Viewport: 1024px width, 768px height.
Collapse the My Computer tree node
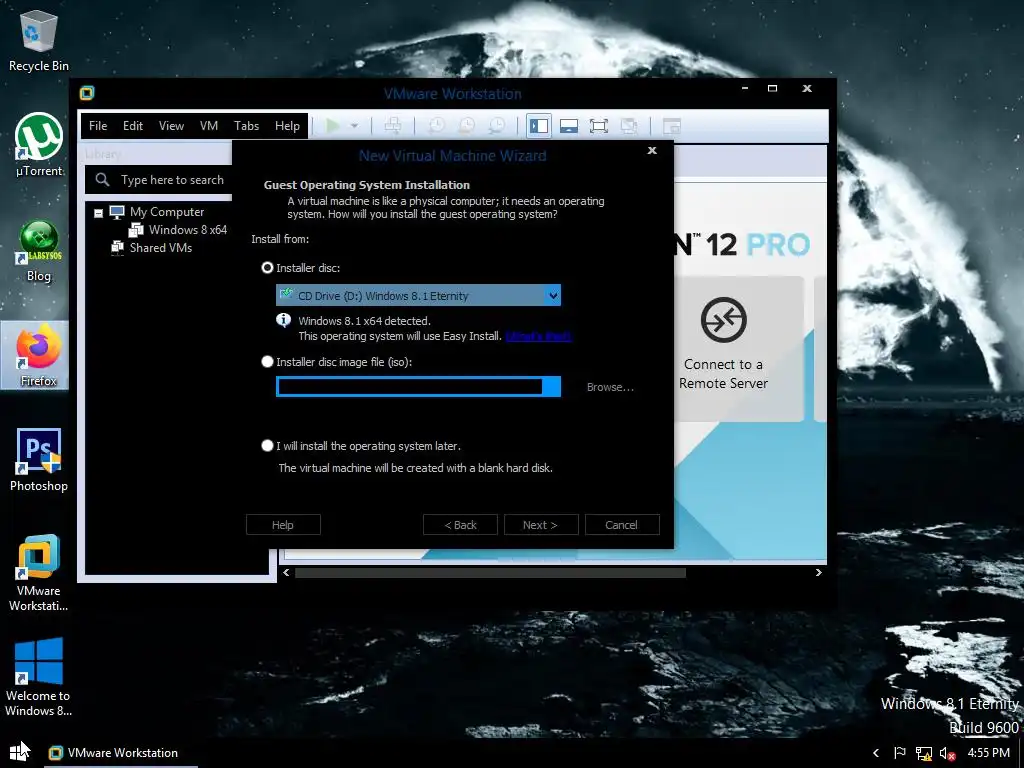99,213
